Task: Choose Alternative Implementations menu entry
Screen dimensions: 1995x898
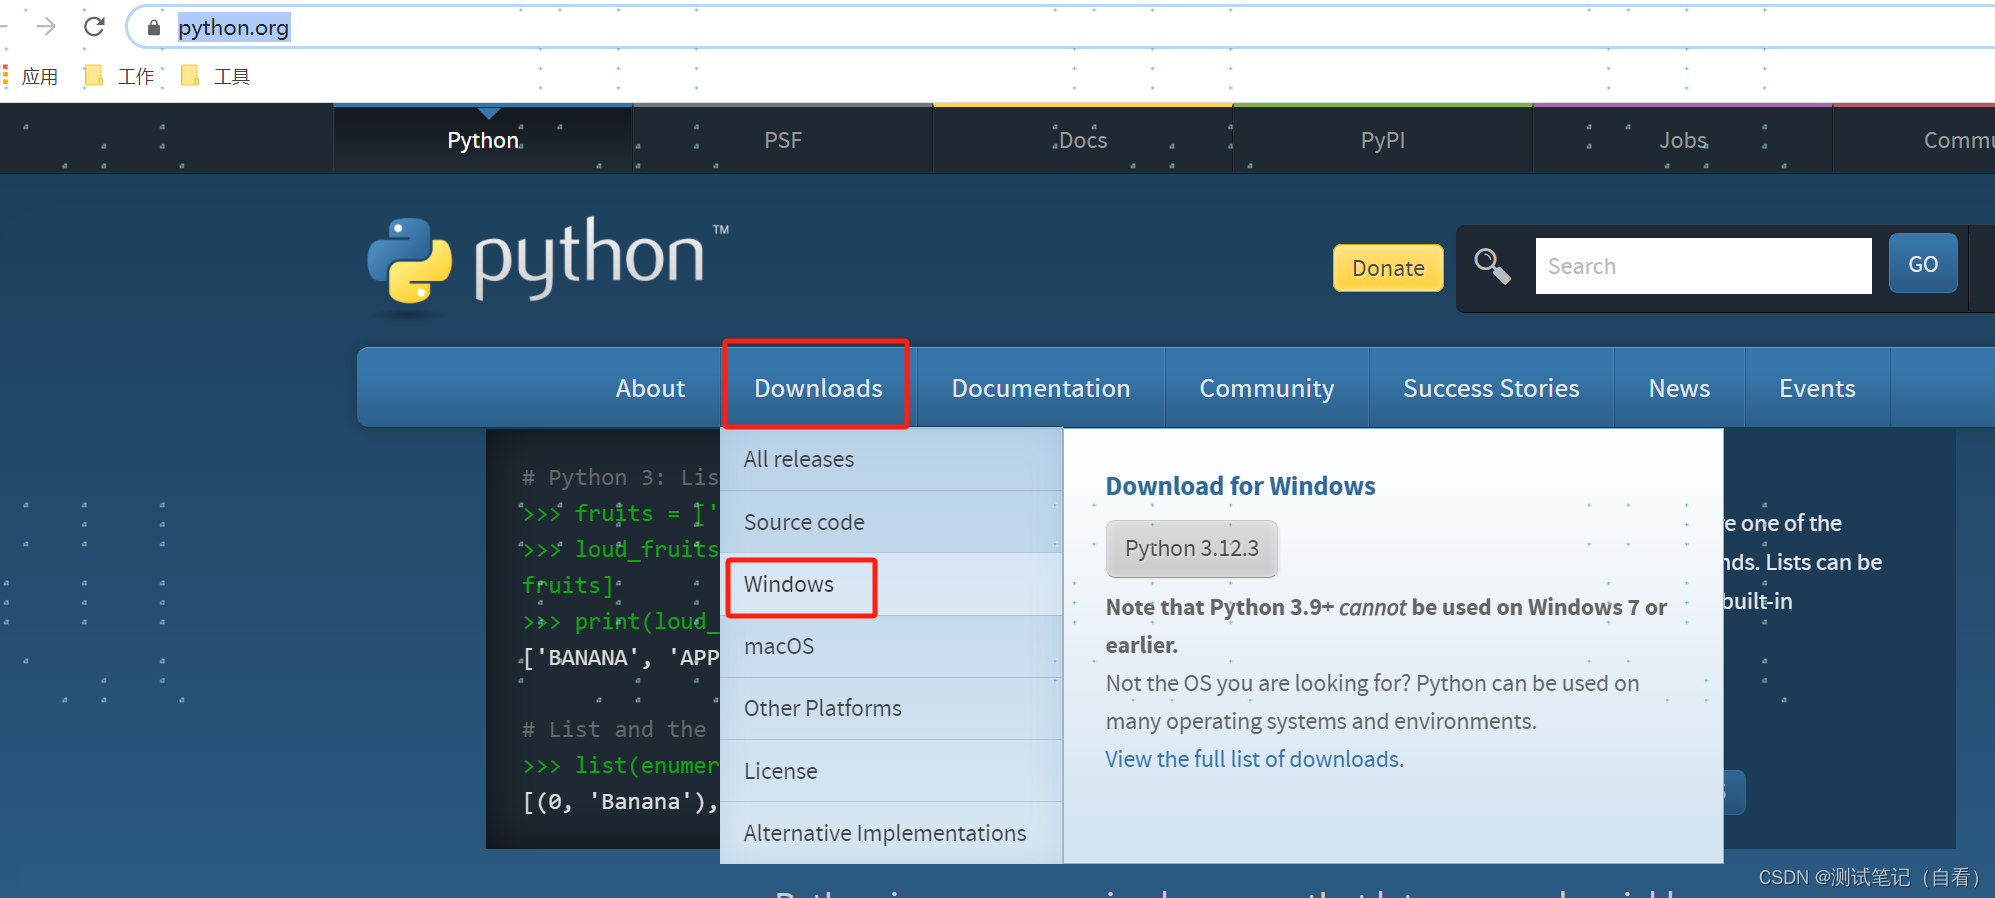Action: coord(891,833)
